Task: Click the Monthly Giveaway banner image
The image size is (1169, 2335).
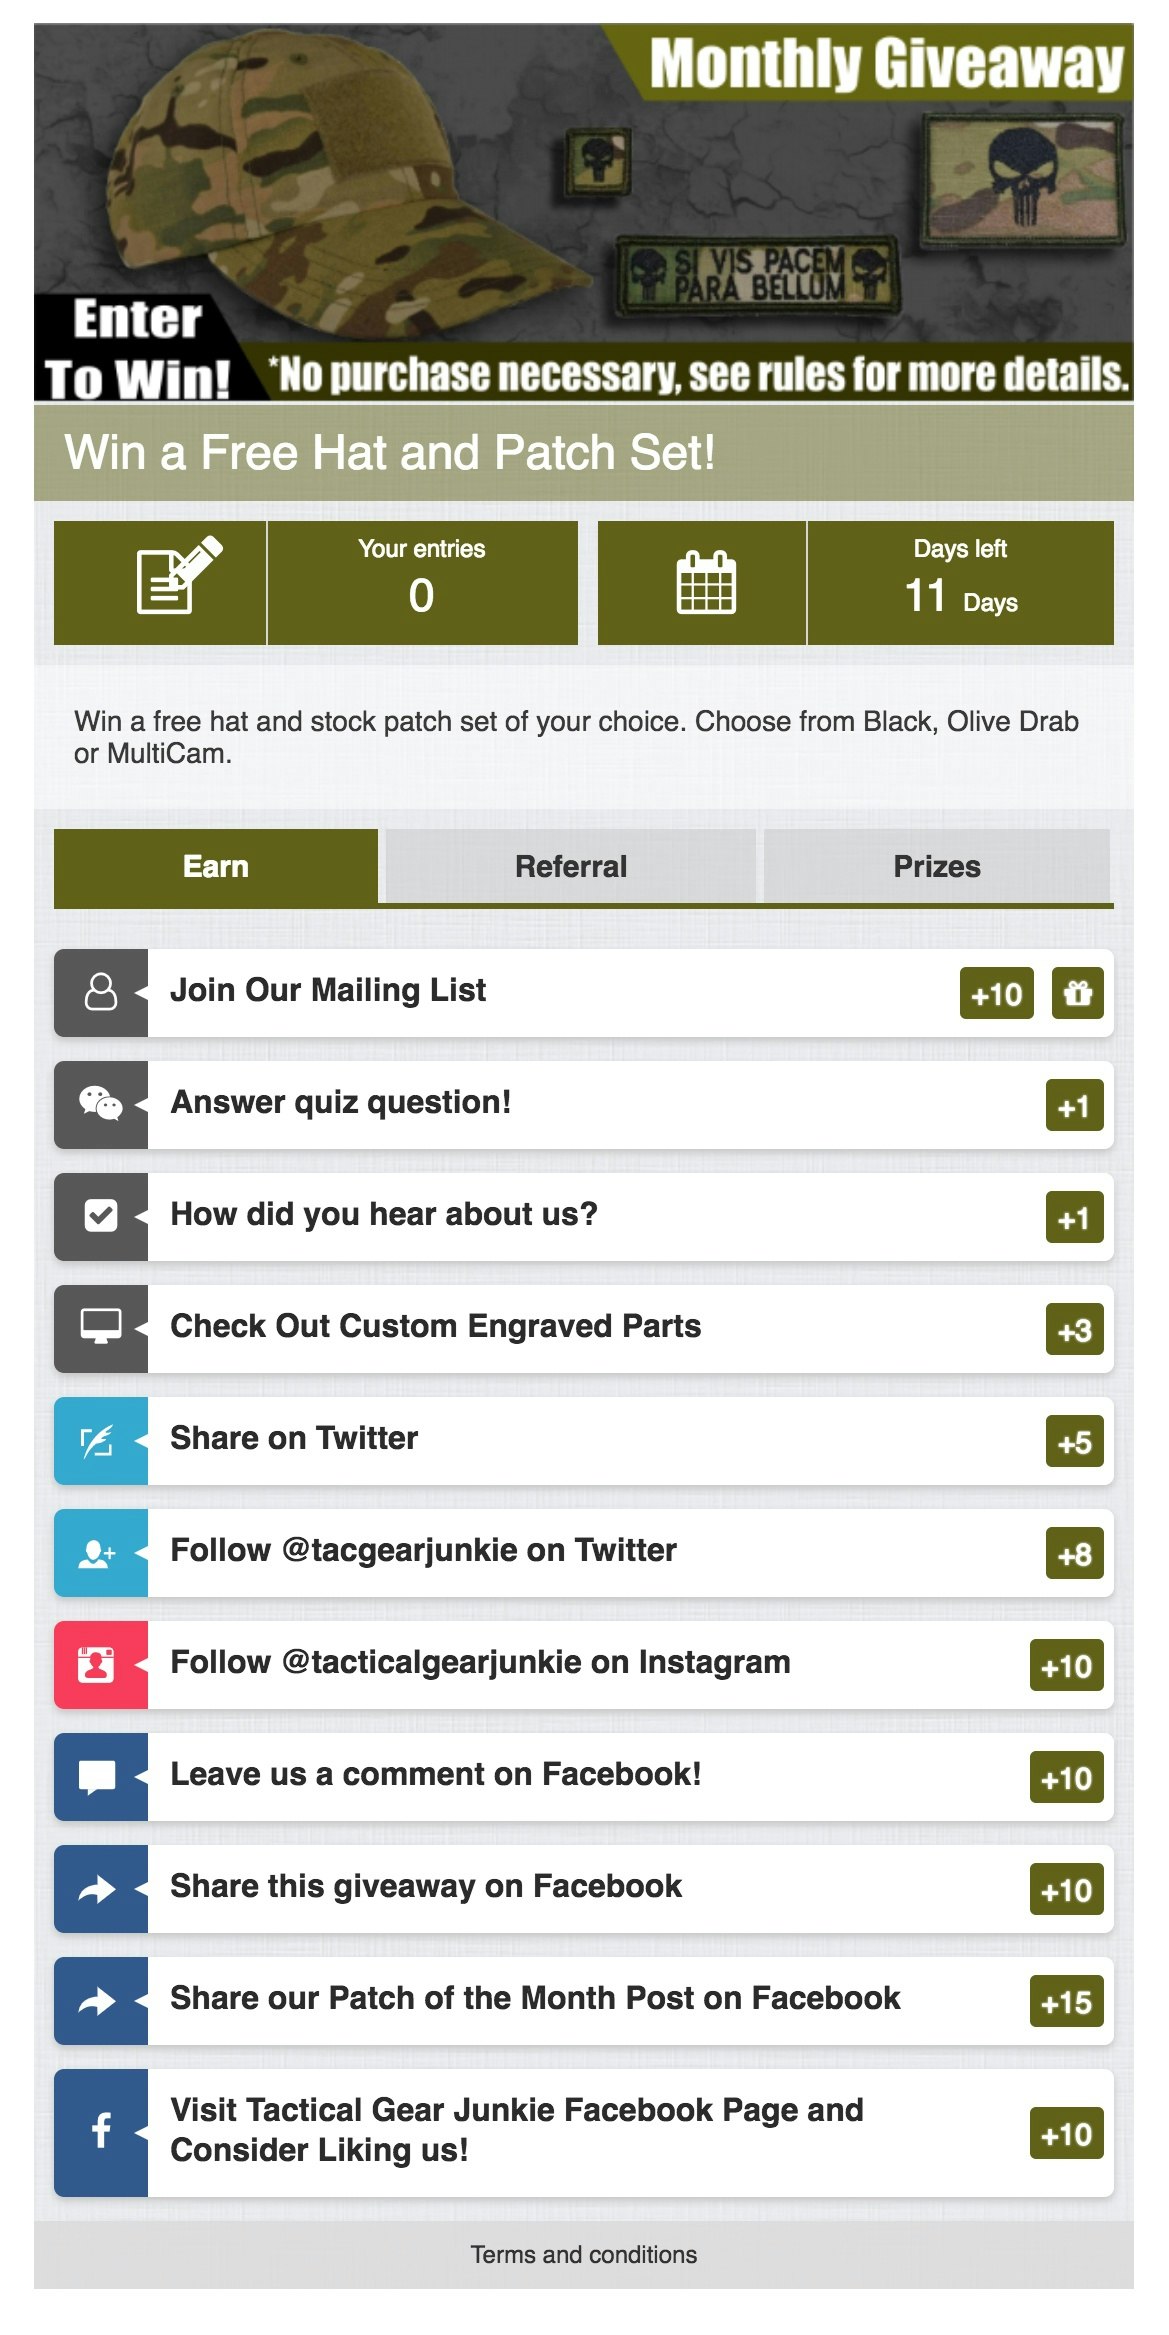Action: [584, 212]
